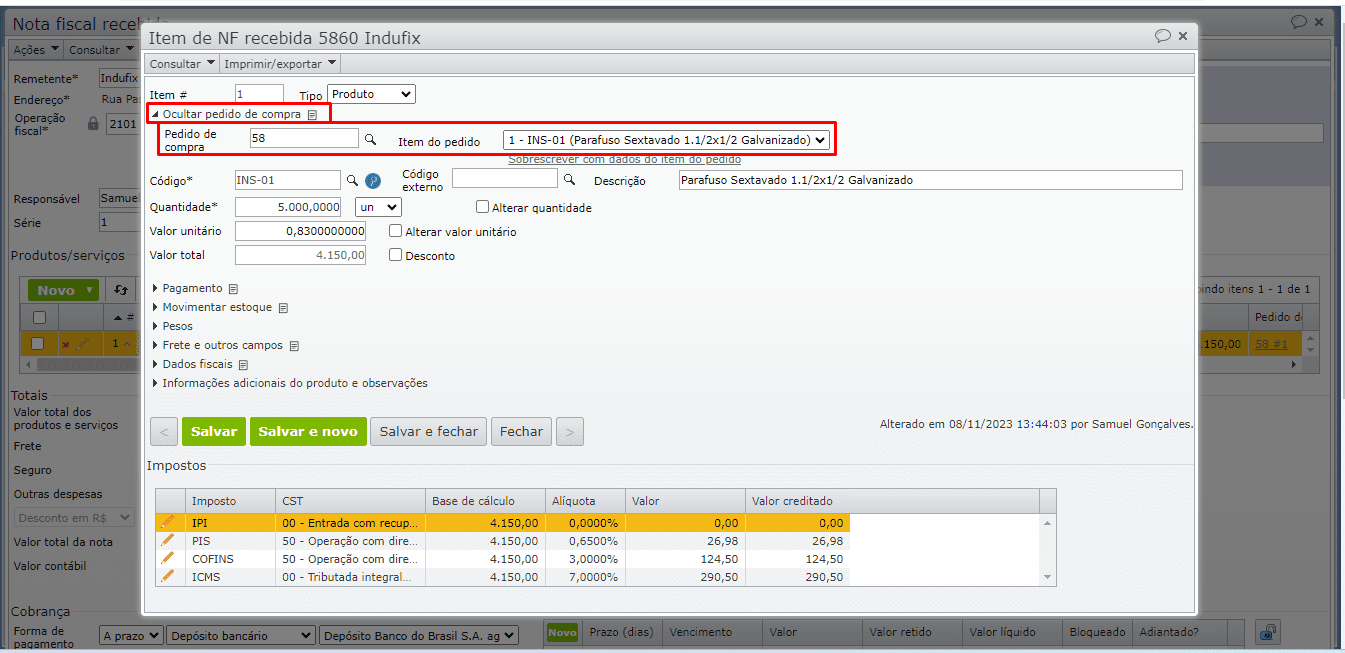Screen dimensions: 1345x653
Task: Edit ICMS tax row pencil icon
Action: [167, 576]
